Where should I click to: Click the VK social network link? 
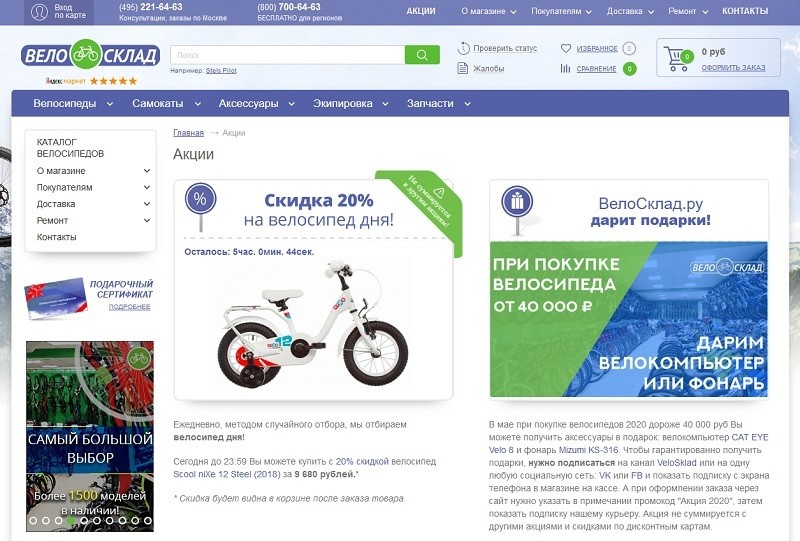point(605,475)
